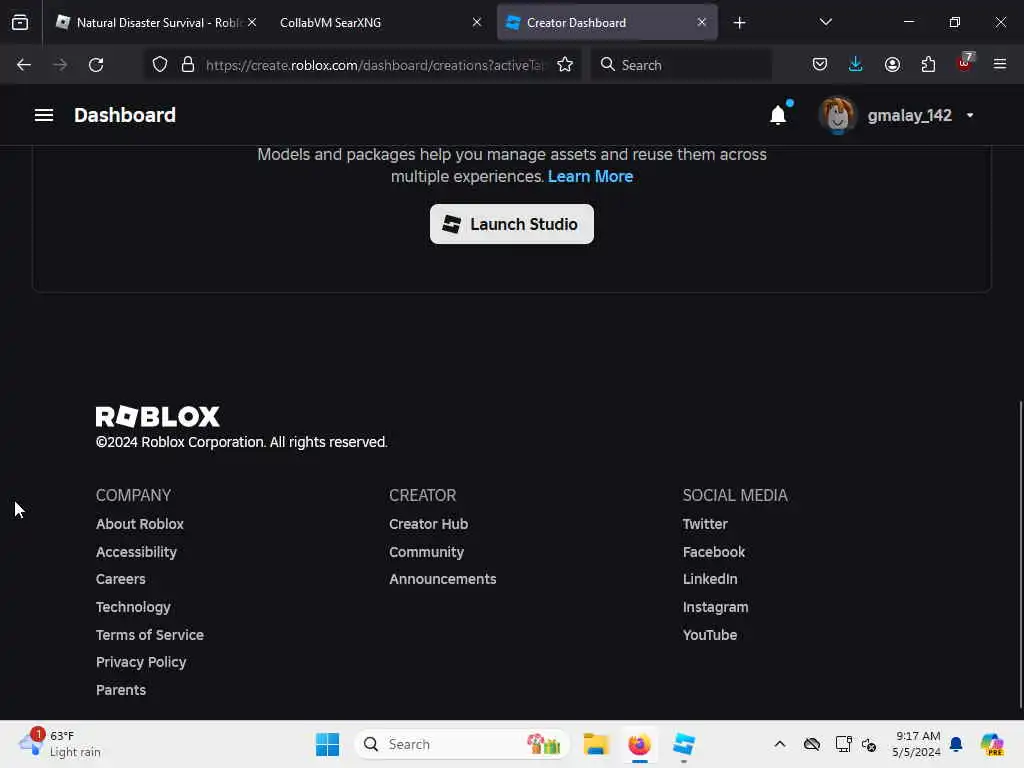
Task: Open the notifications bell
Action: click(x=778, y=115)
